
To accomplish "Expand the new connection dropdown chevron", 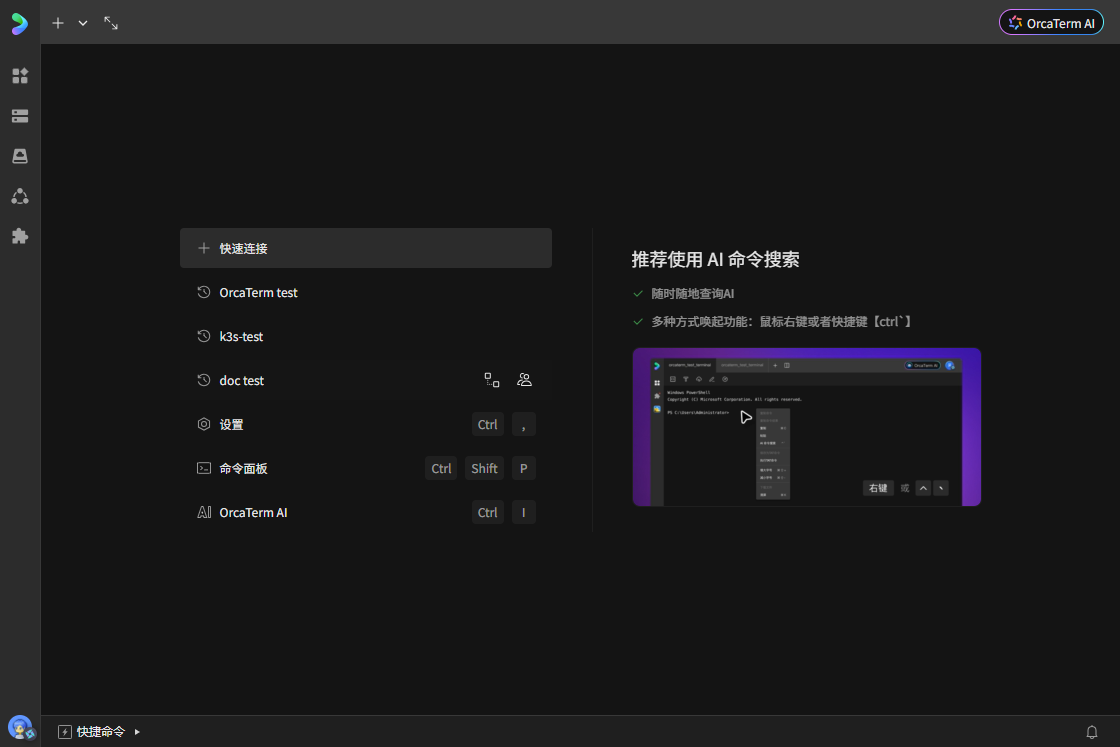I will pos(83,23).
